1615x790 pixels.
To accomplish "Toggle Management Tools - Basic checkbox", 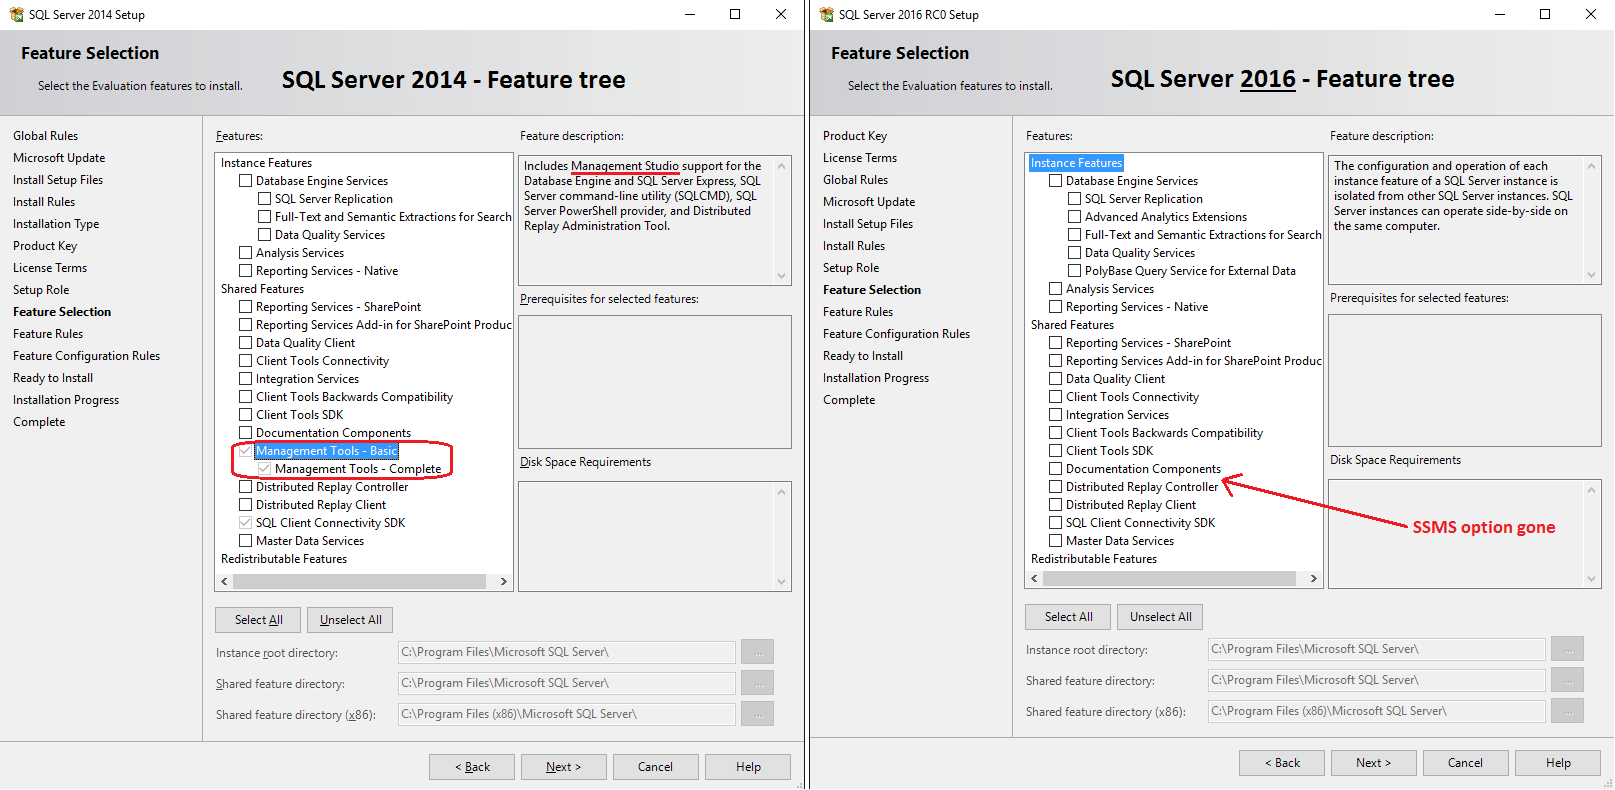I will click(x=245, y=451).
